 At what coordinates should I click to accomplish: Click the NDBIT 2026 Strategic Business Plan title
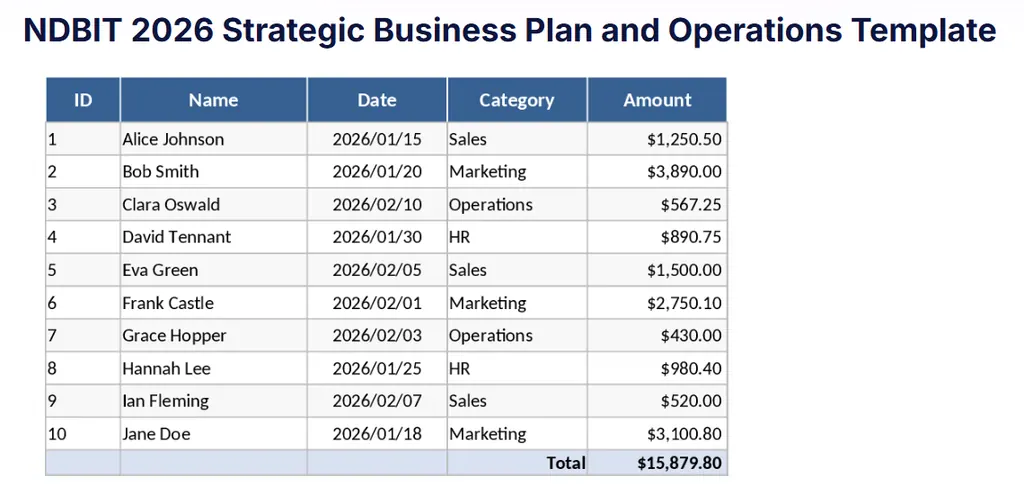tap(510, 30)
